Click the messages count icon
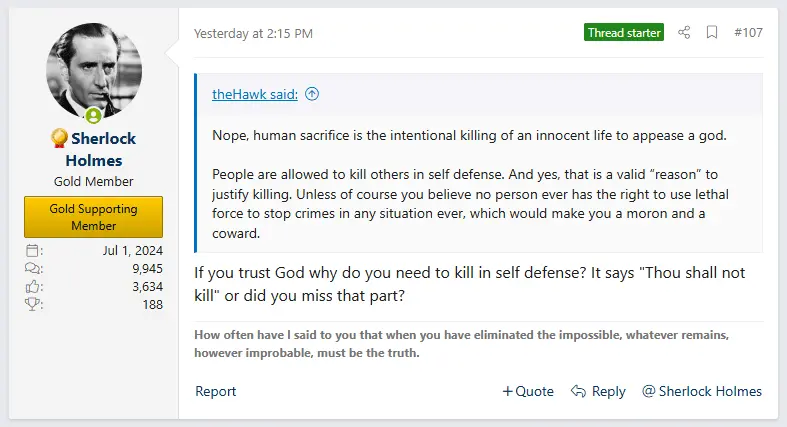The image size is (787, 427). 33,268
